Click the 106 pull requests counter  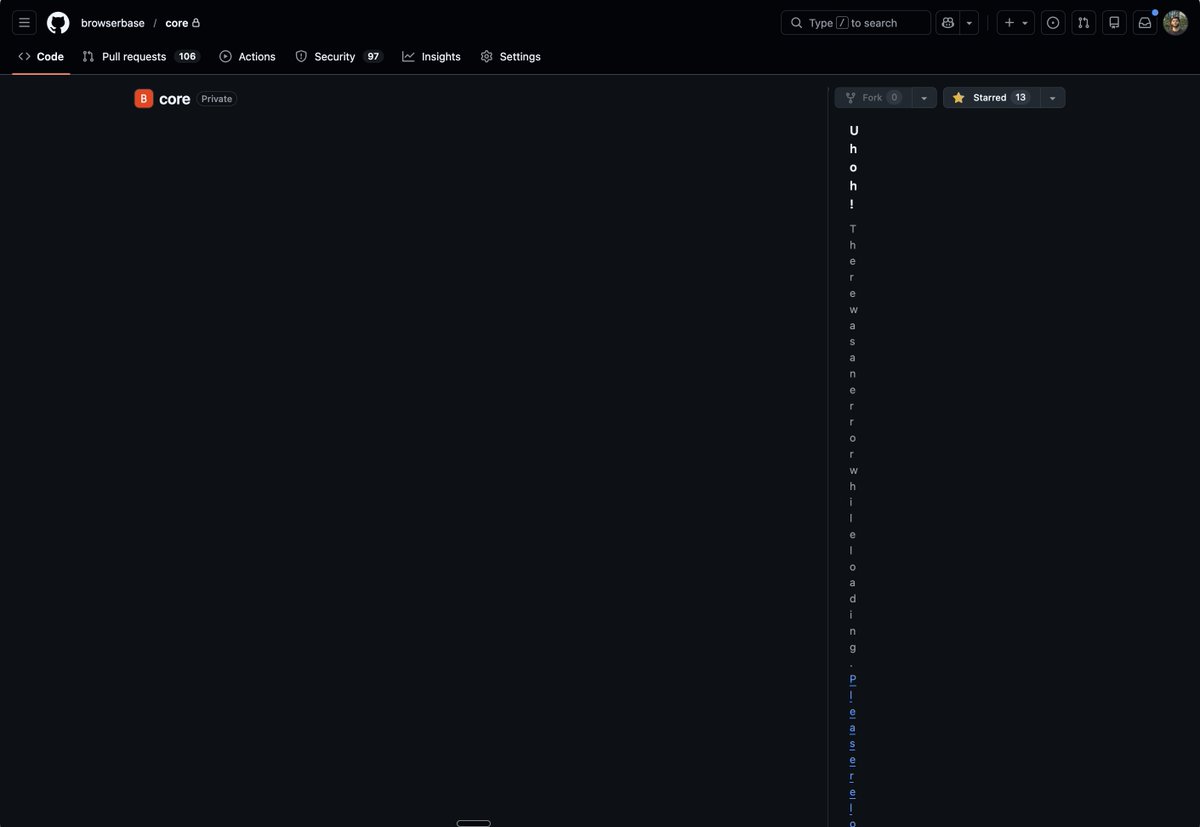click(187, 57)
